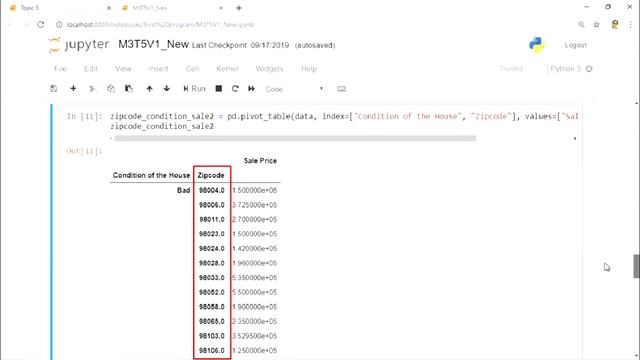The image size is (640, 360).
Task: Save notebook with the floppy disk icon
Action: [x=54, y=89]
